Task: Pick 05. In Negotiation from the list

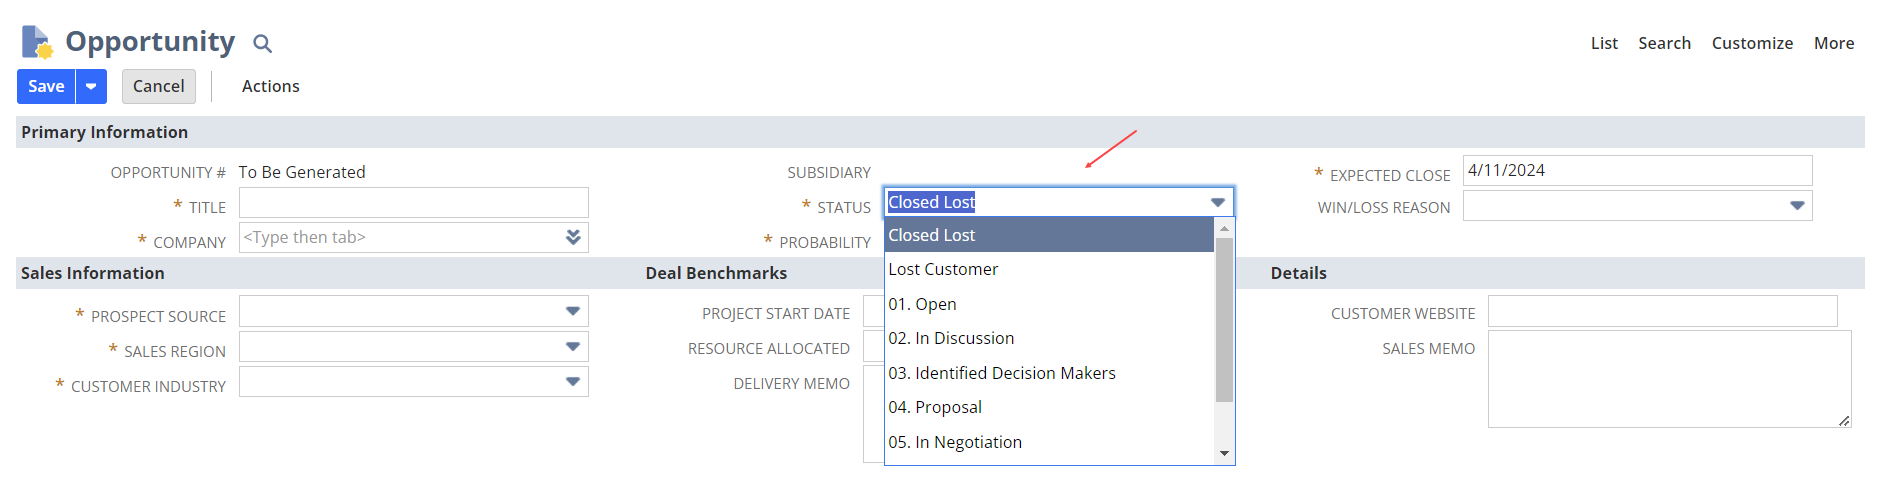Action: tap(955, 442)
